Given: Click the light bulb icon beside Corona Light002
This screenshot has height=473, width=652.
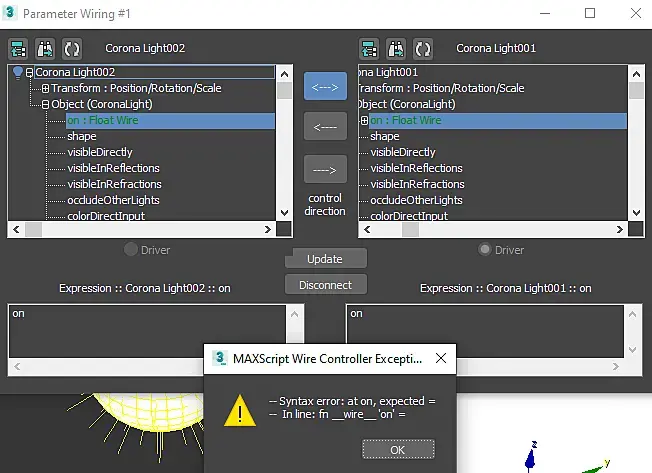Looking at the screenshot, I should point(17,73).
